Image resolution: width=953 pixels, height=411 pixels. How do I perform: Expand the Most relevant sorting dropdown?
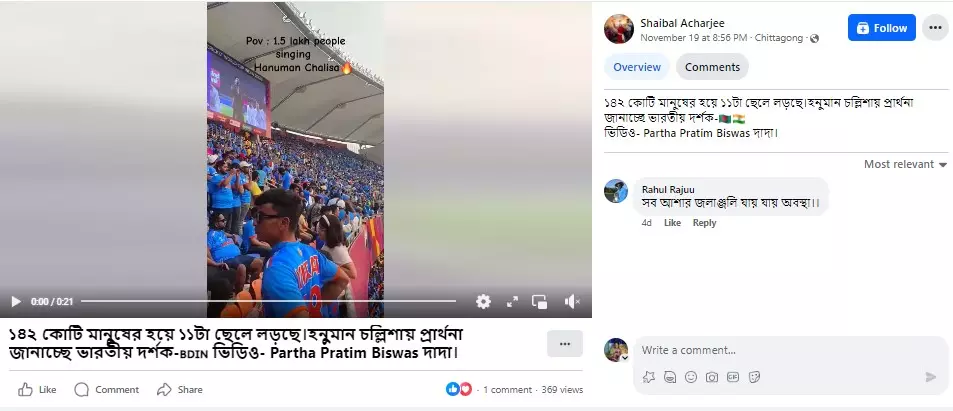tap(905, 164)
